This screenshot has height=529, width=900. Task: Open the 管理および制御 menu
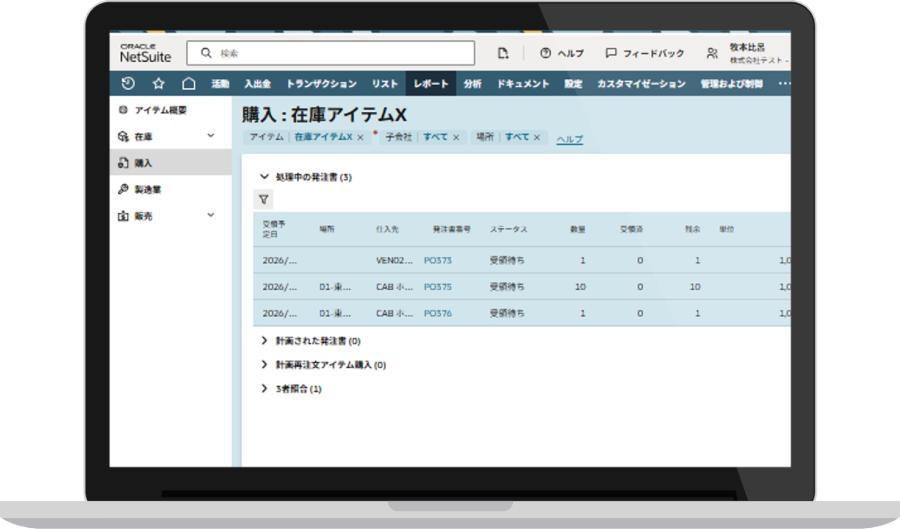click(x=731, y=84)
